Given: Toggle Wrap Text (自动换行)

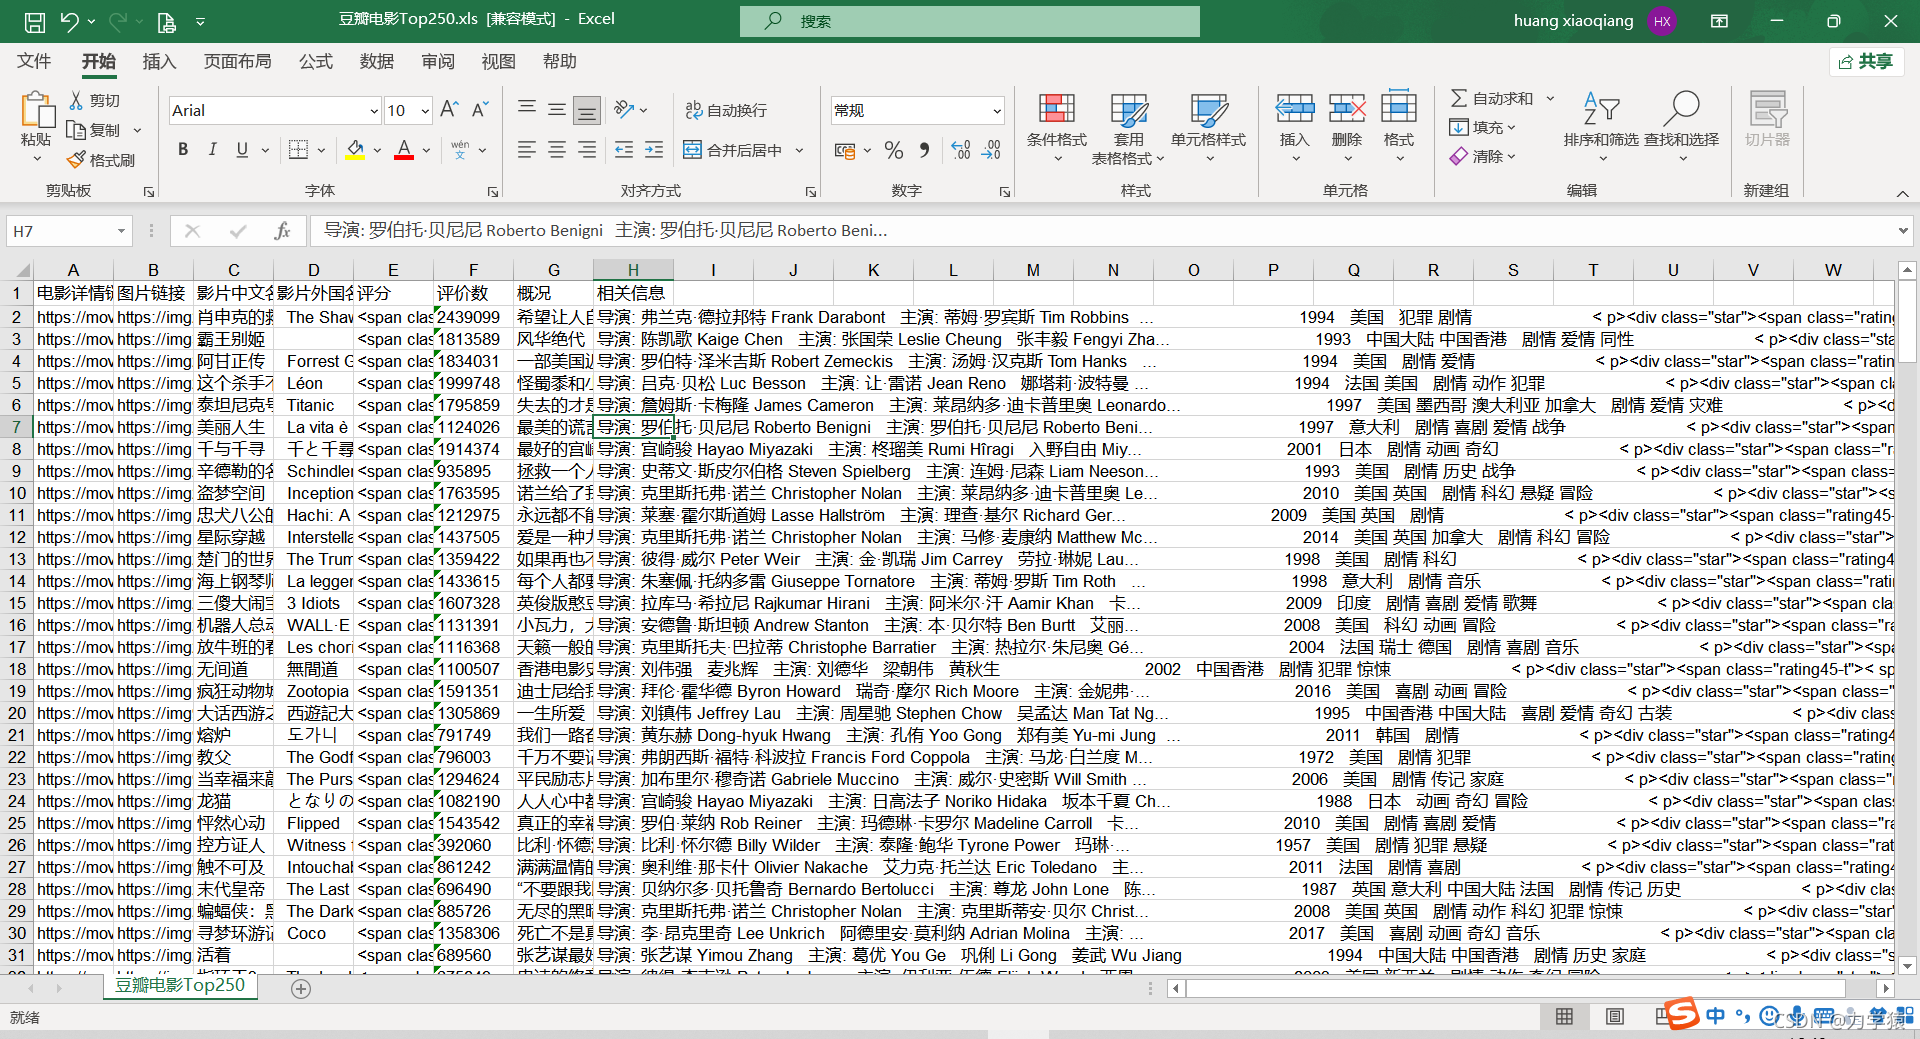Looking at the screenshot, I should coord(726,110).
